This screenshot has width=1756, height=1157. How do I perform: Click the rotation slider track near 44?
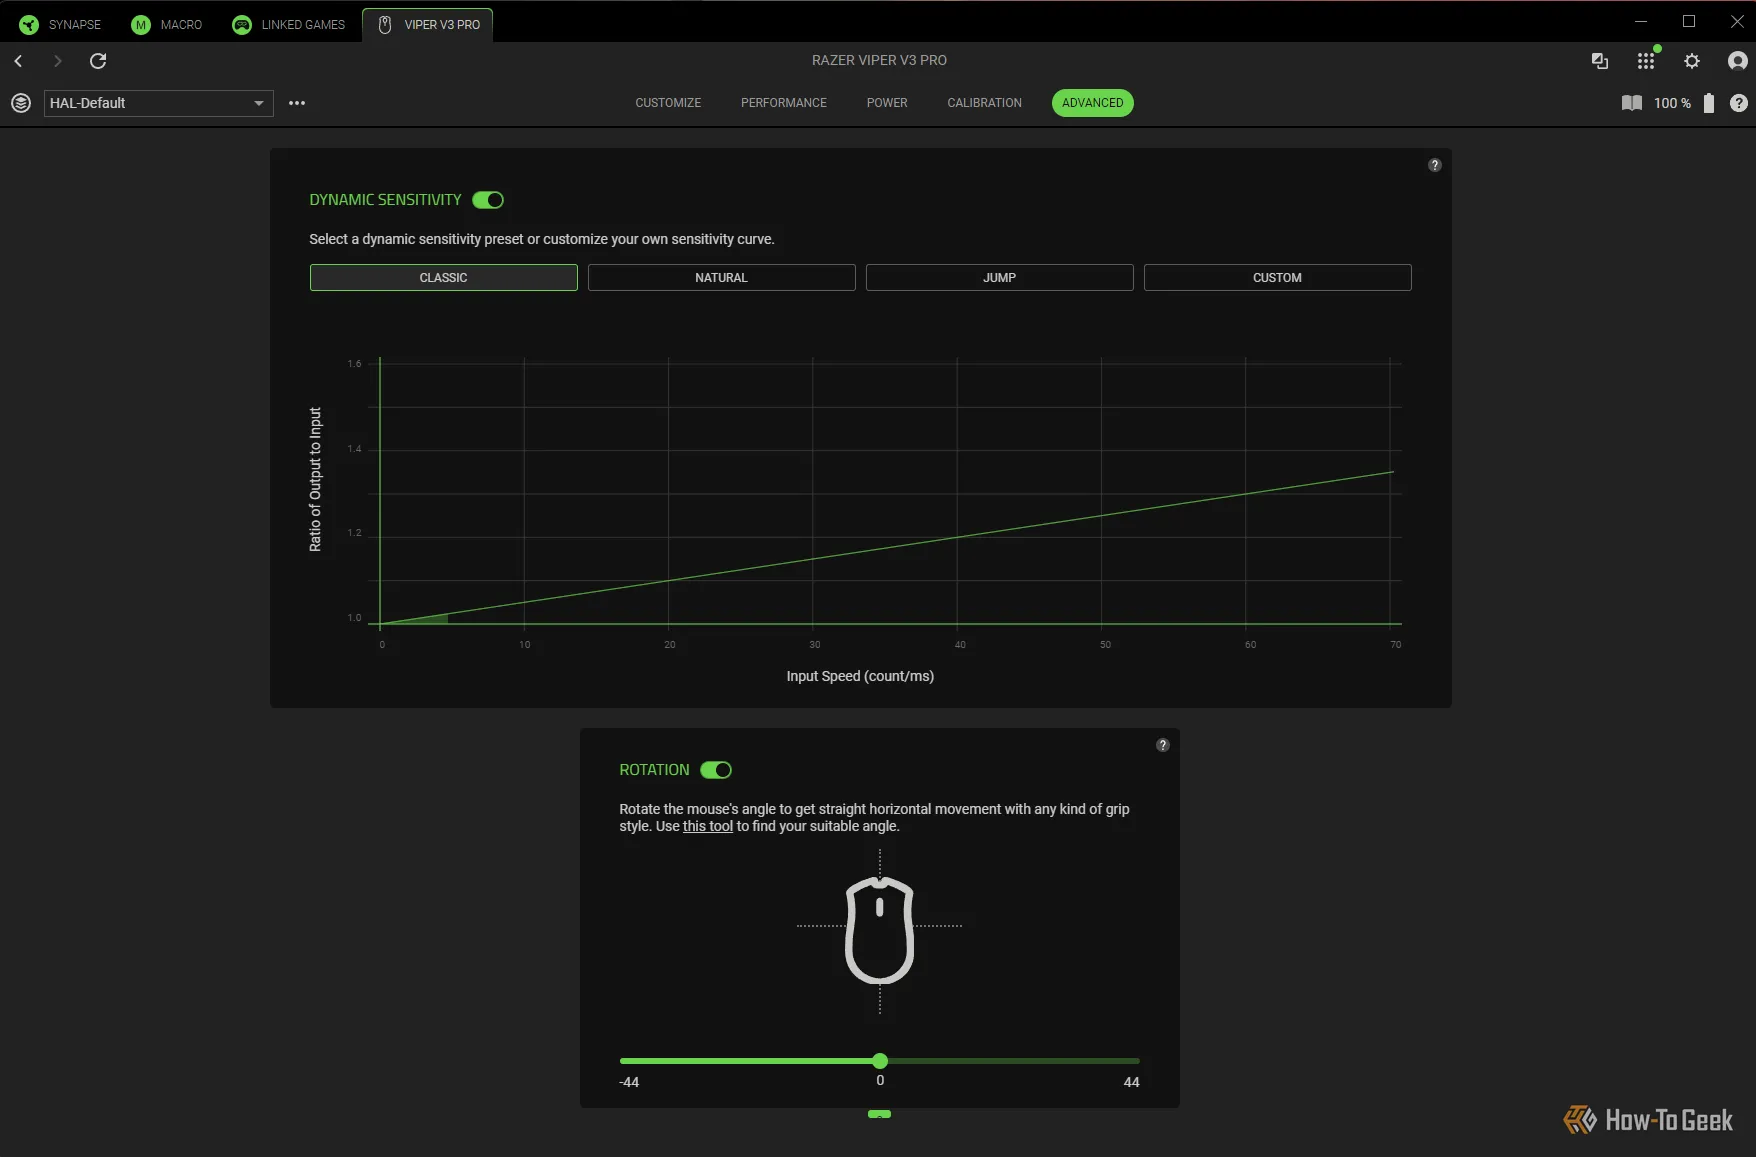1130,1061
